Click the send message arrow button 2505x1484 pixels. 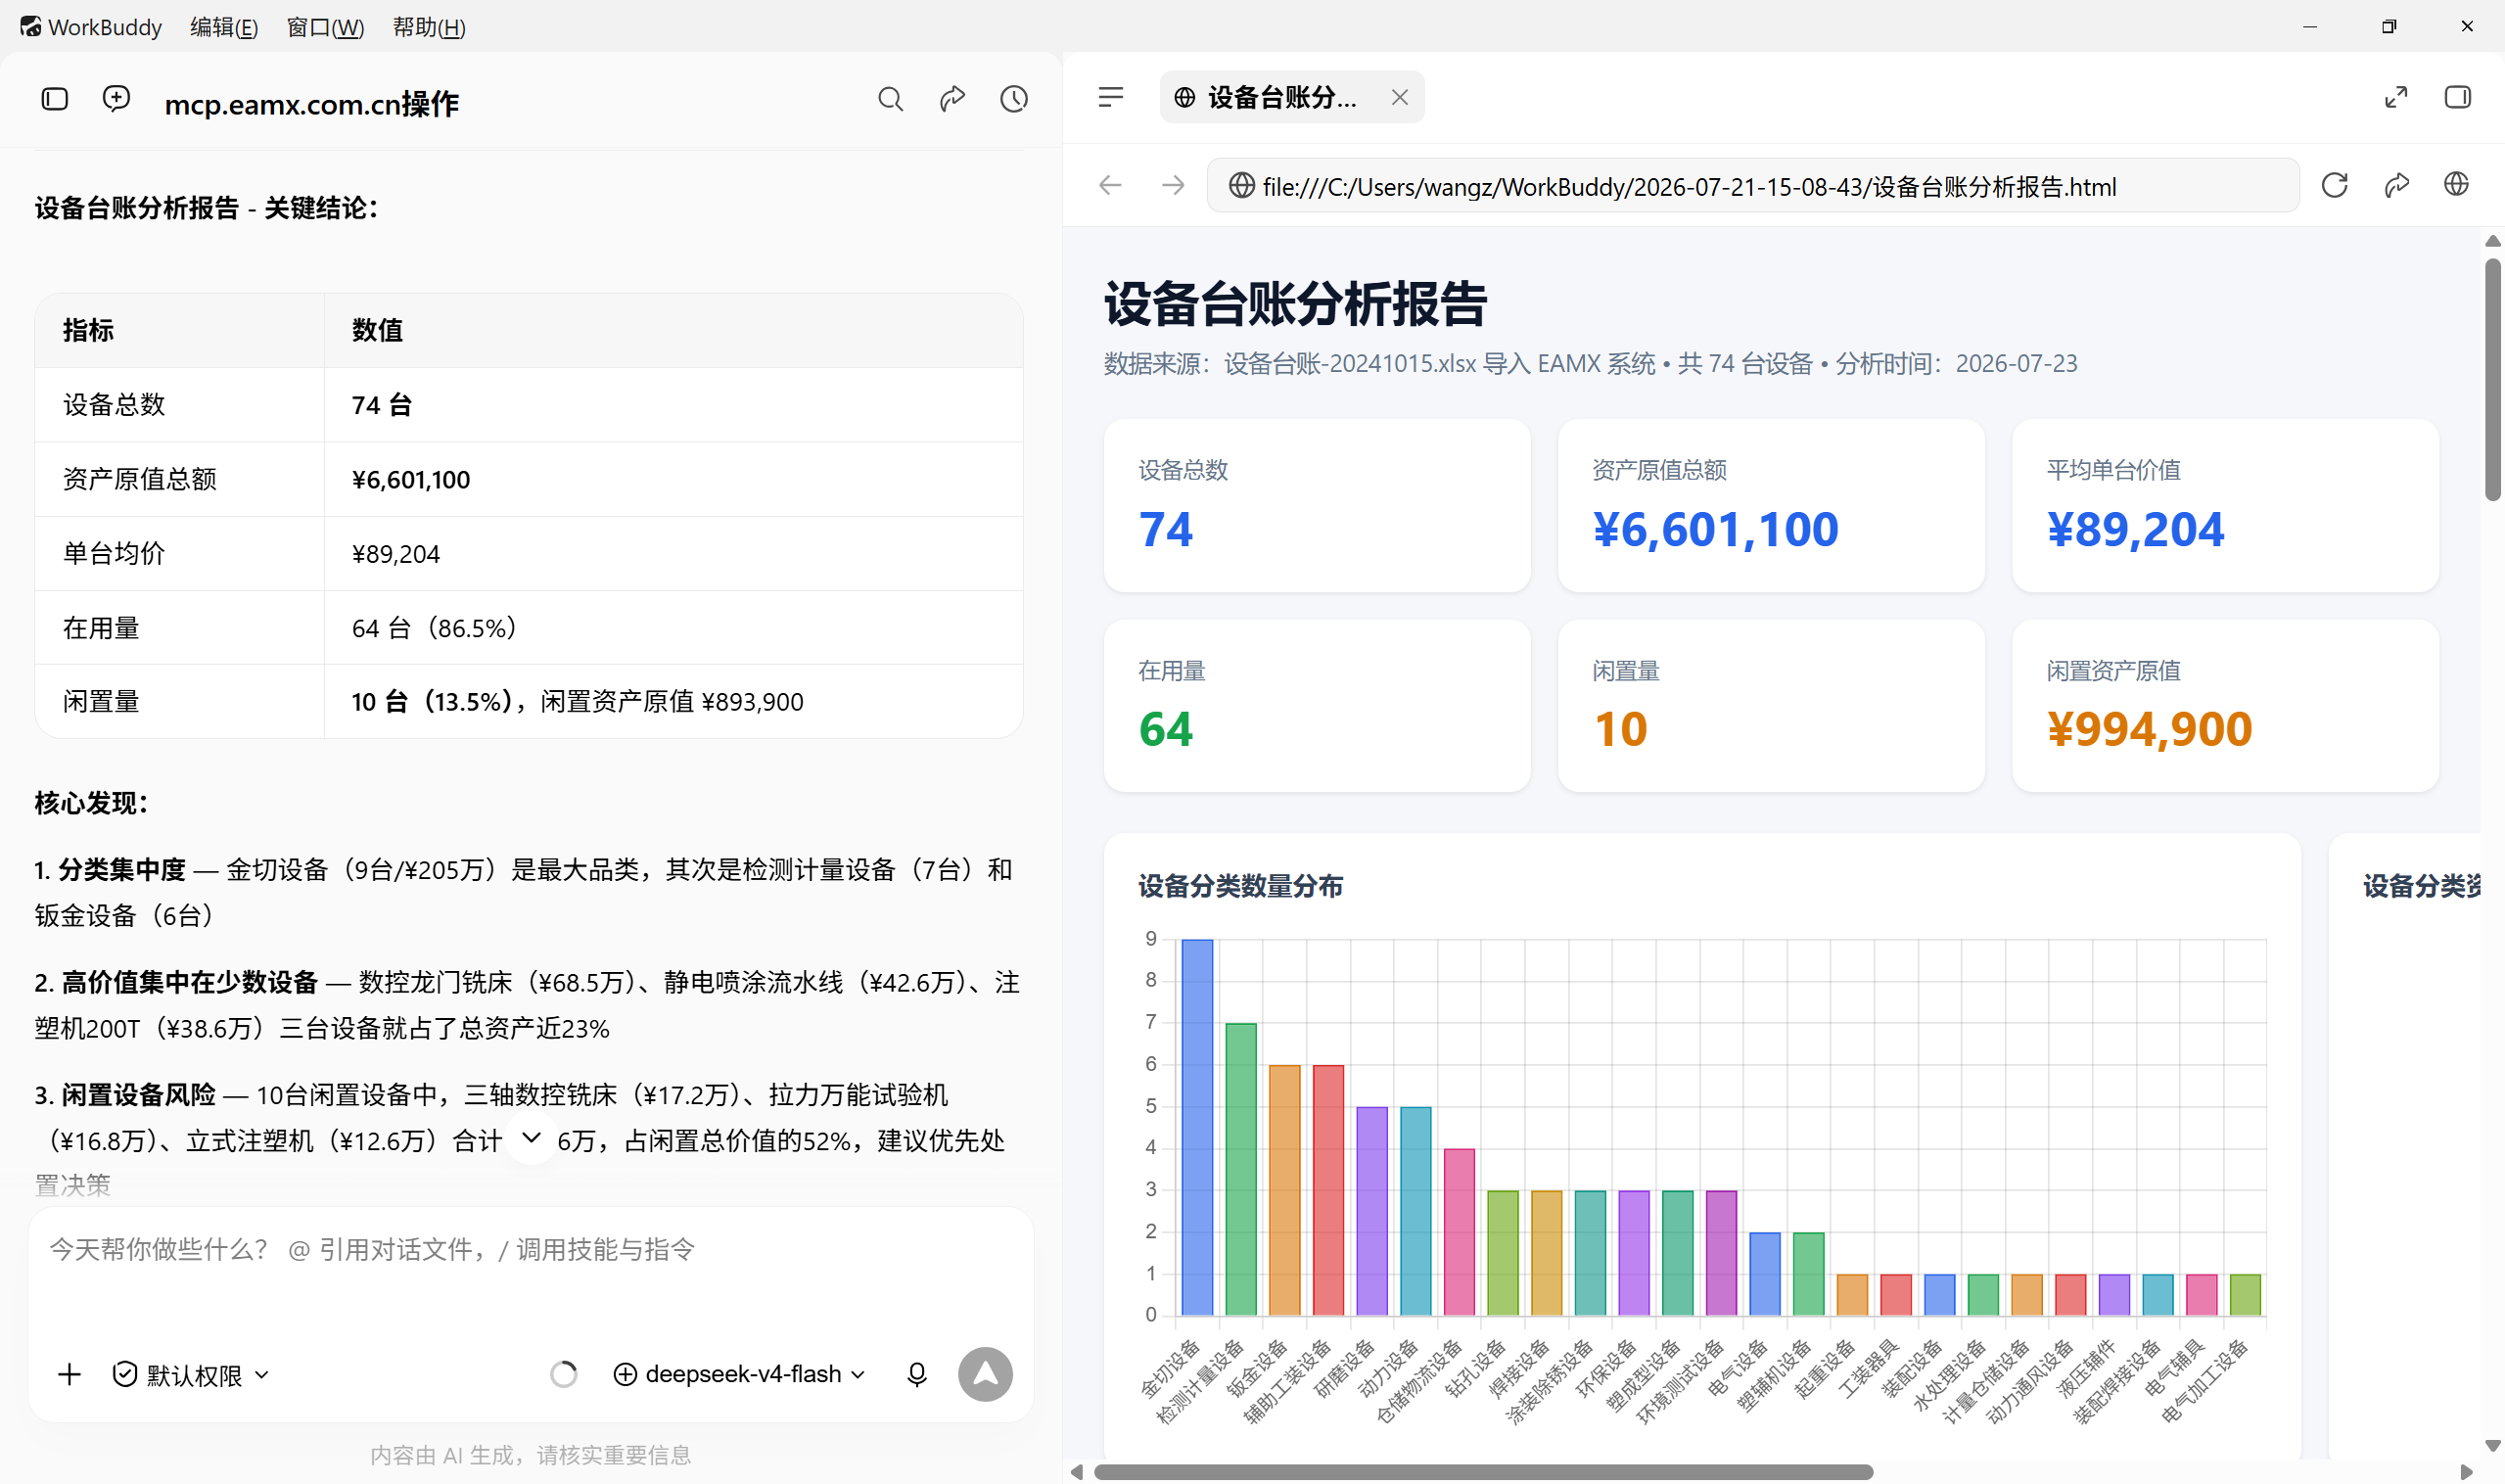(985, 1374)
